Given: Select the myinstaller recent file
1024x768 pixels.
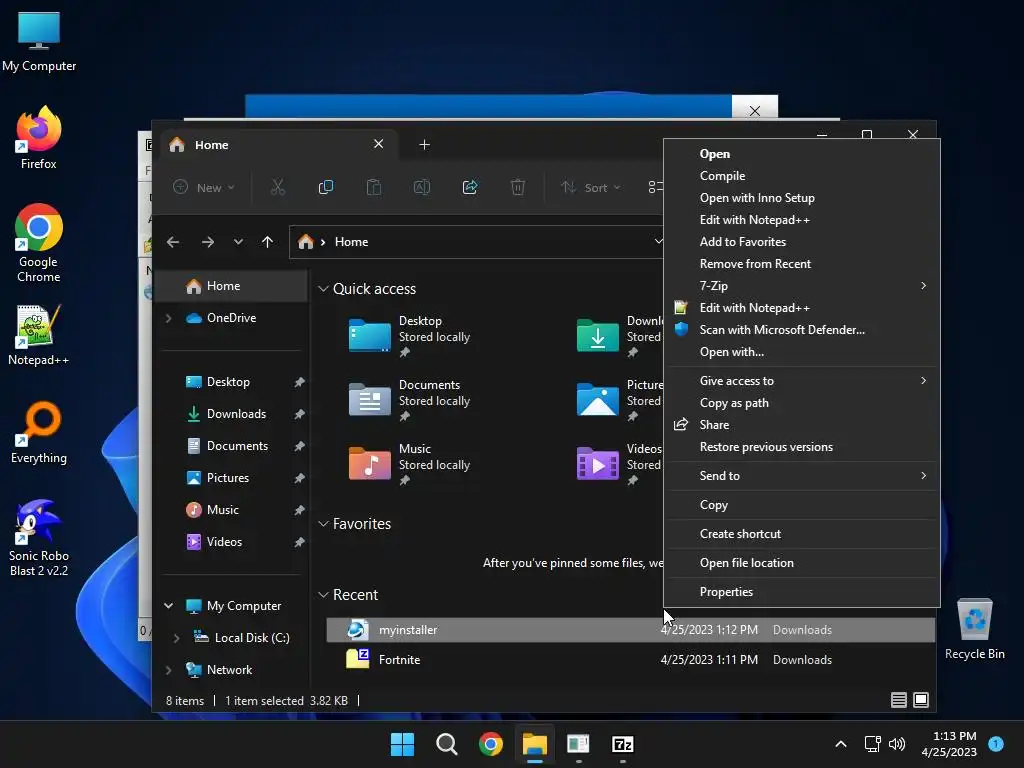Looking at the screenshot, I should pos(630,630).
